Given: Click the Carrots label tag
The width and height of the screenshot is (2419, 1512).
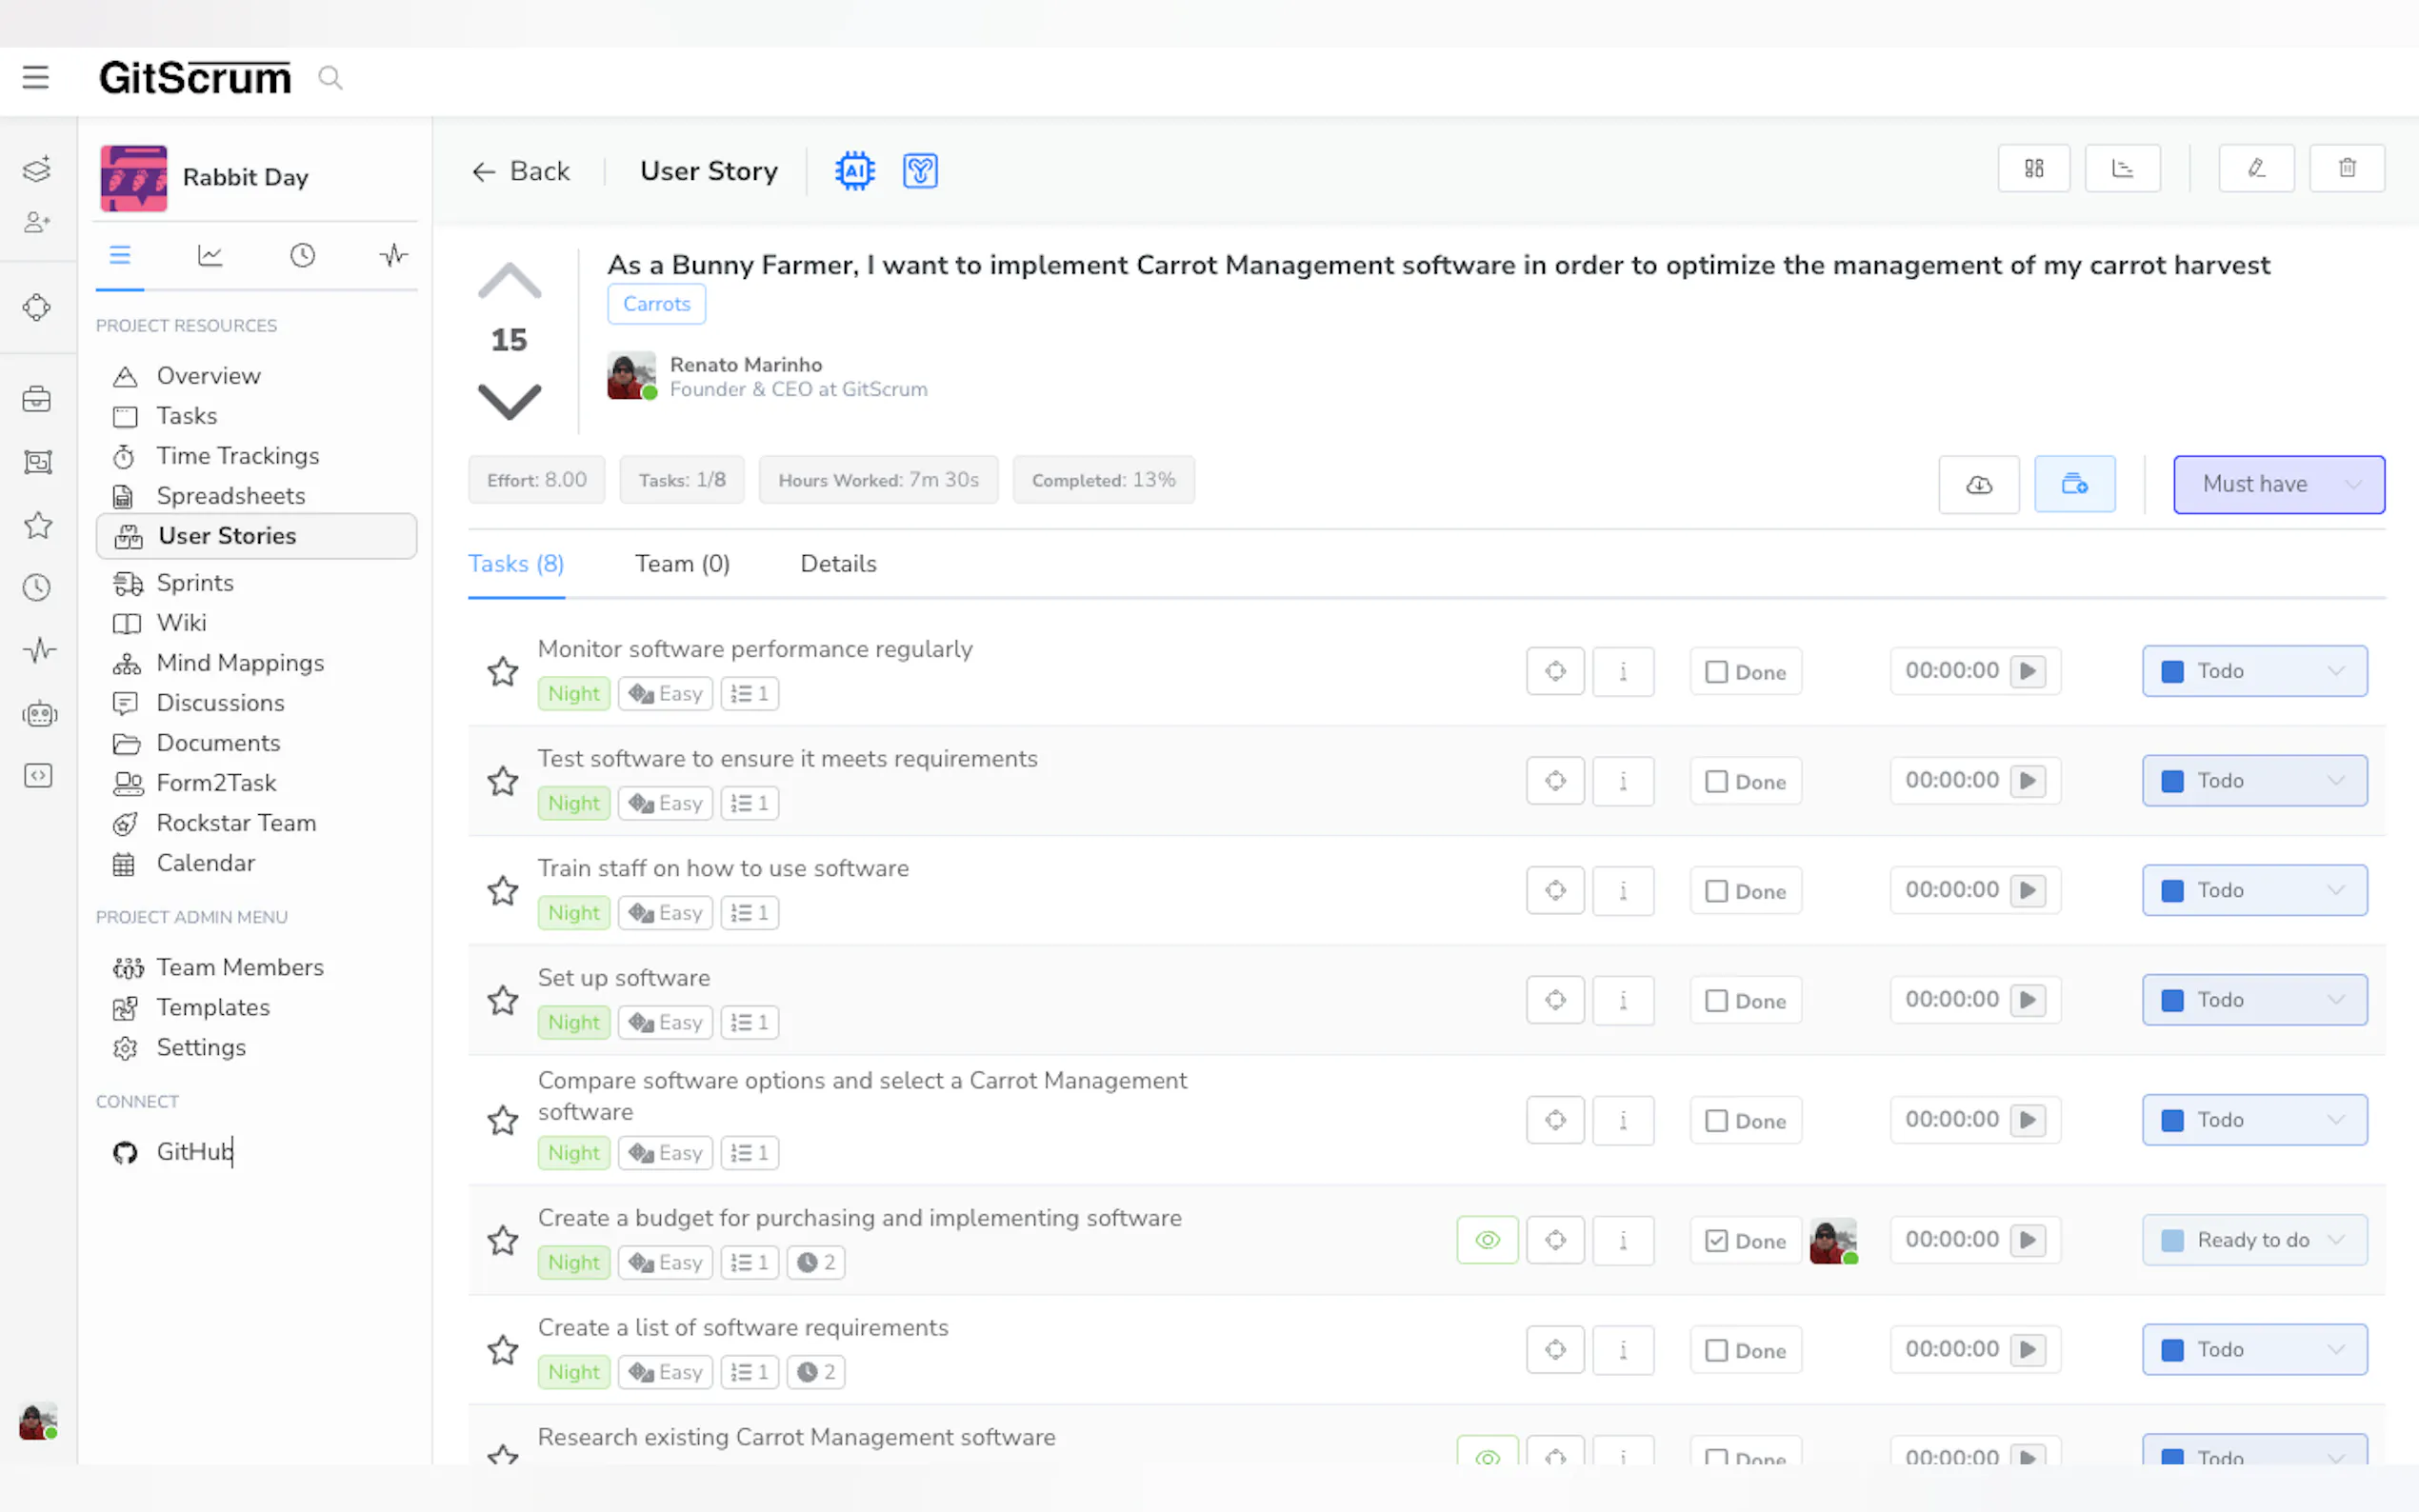Looking at the screenshot, I should pos(656,304).
